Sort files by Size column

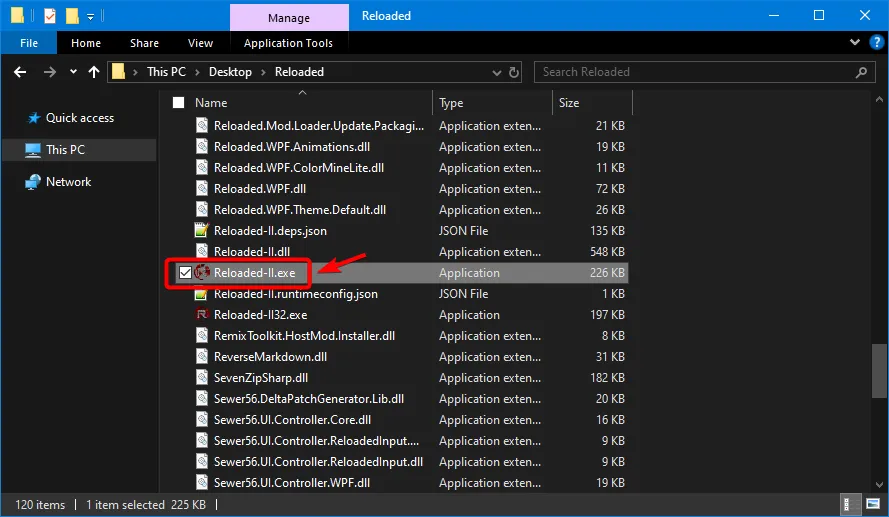tap(569, 103)
